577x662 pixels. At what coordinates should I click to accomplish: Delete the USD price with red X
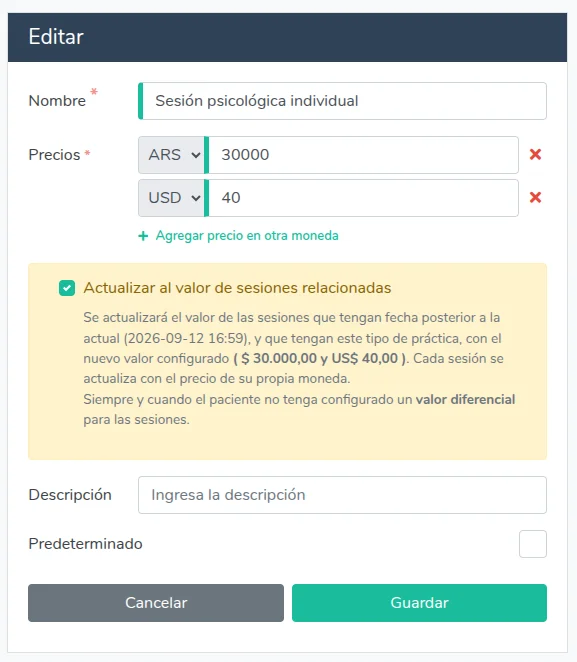535,198
